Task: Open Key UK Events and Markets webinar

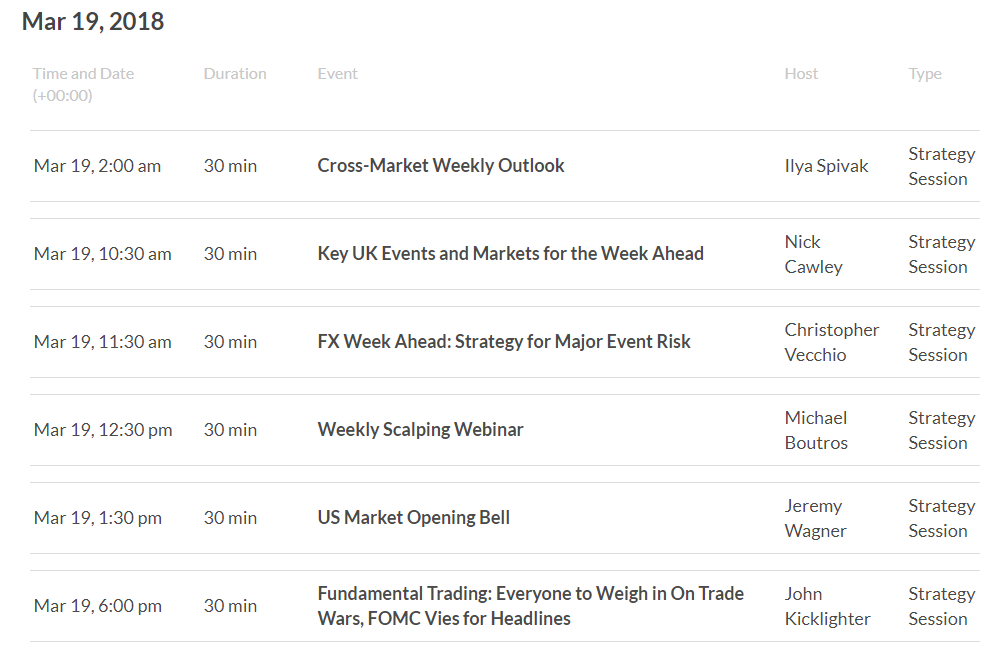Action: [x=510, y=254]
